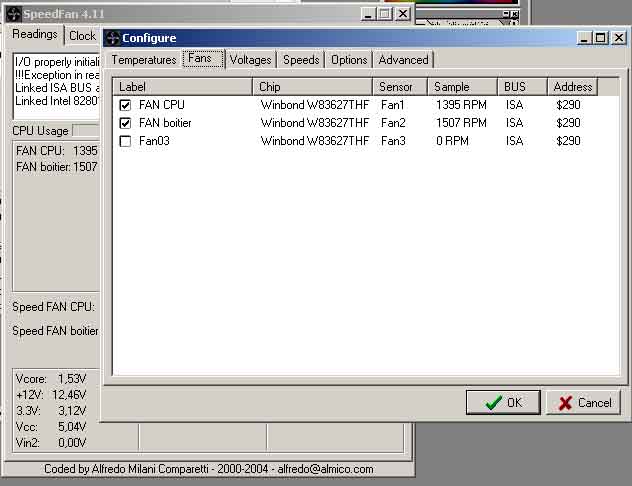632x486 pixels.
Task: Click the Linked ISA BUS log line
Action: pyautogui.click(x=57, y=88)
